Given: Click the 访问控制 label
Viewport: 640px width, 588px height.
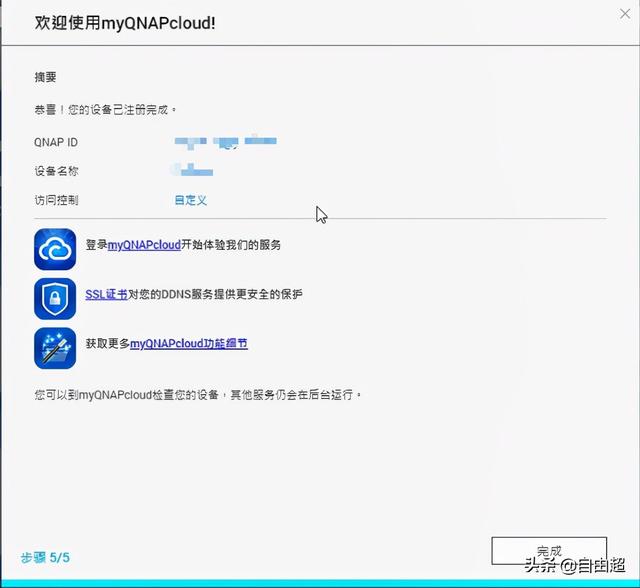Looking at the screenshot, I should pyautogui.click(x=56, y=200).
